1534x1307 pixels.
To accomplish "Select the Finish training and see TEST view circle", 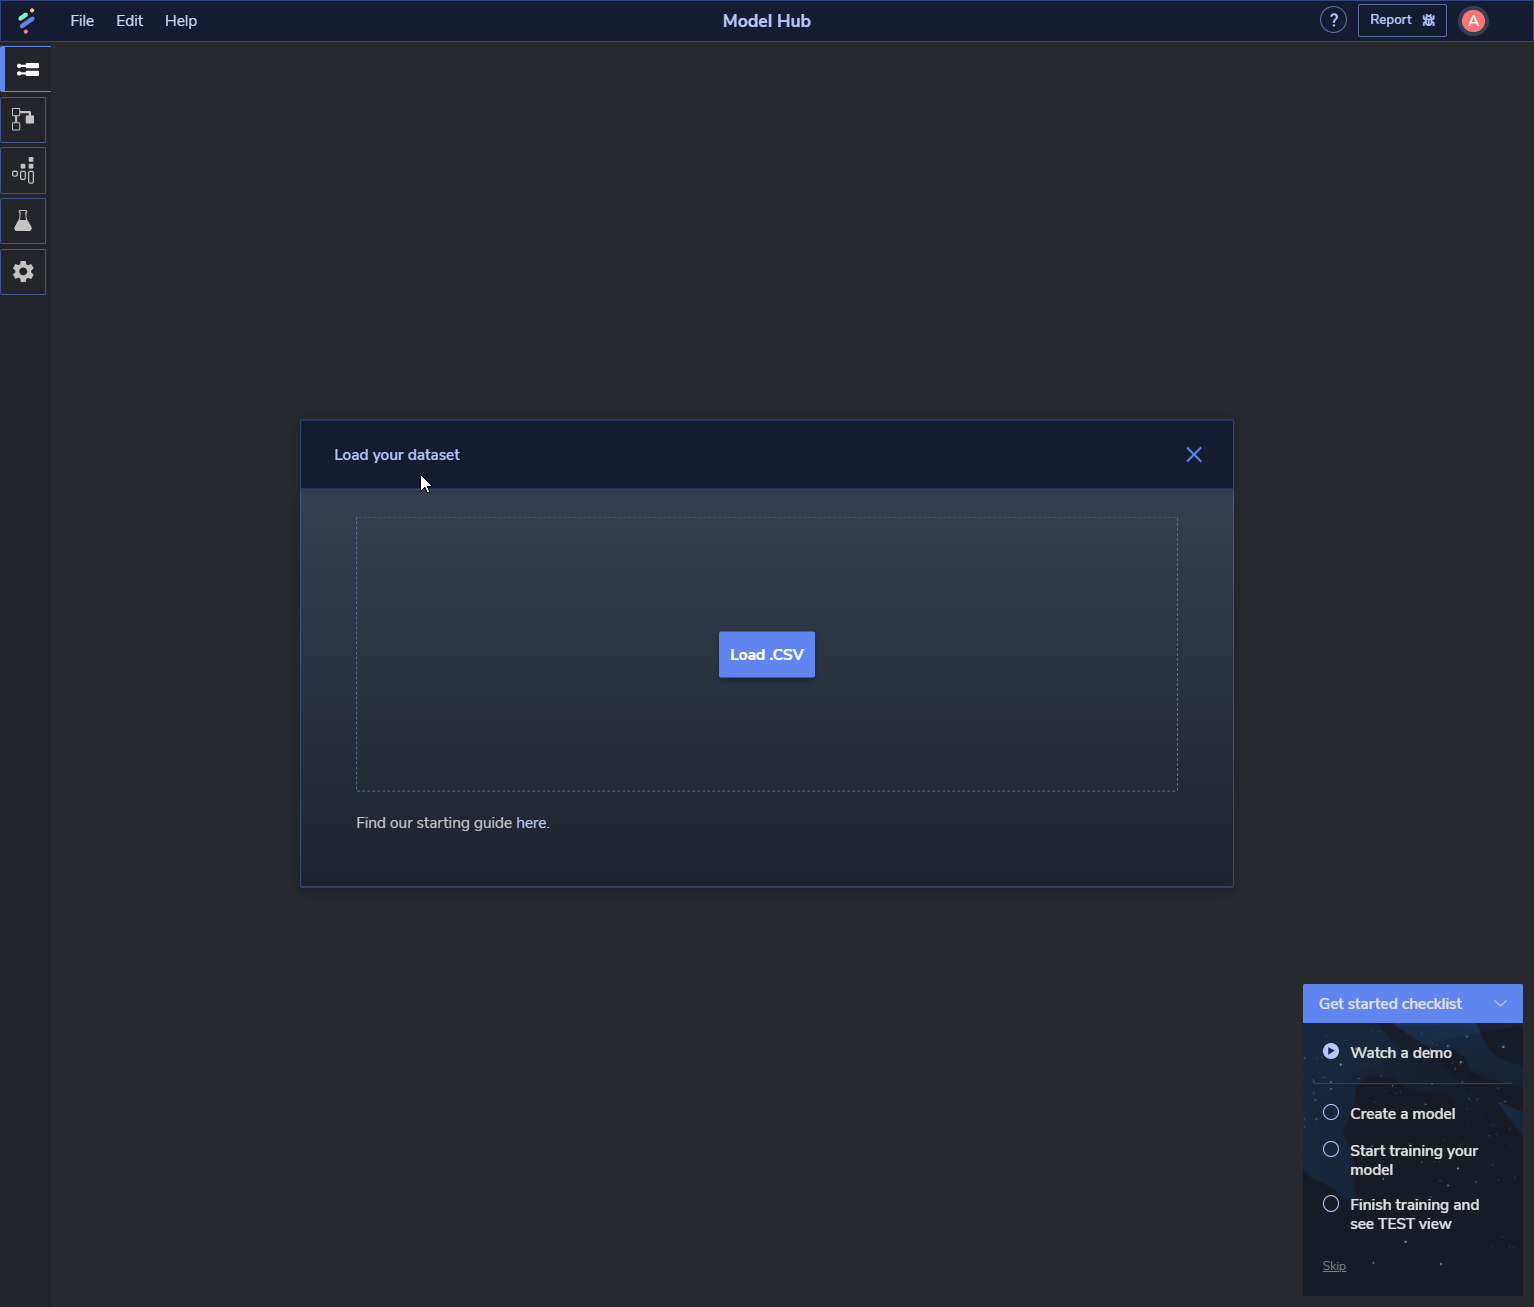I will coord(1331,1203).
